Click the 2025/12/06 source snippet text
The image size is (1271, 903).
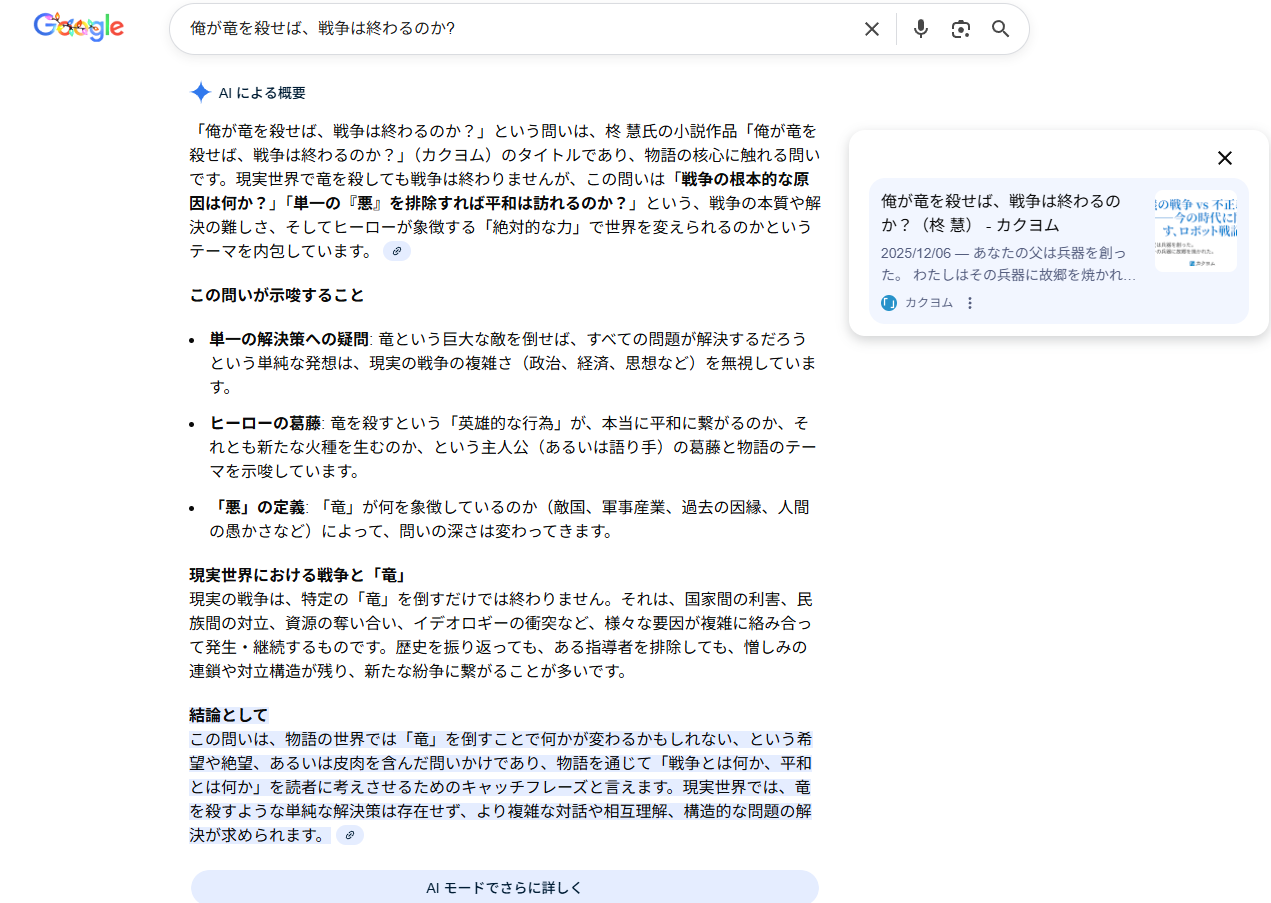point(1008,263)
